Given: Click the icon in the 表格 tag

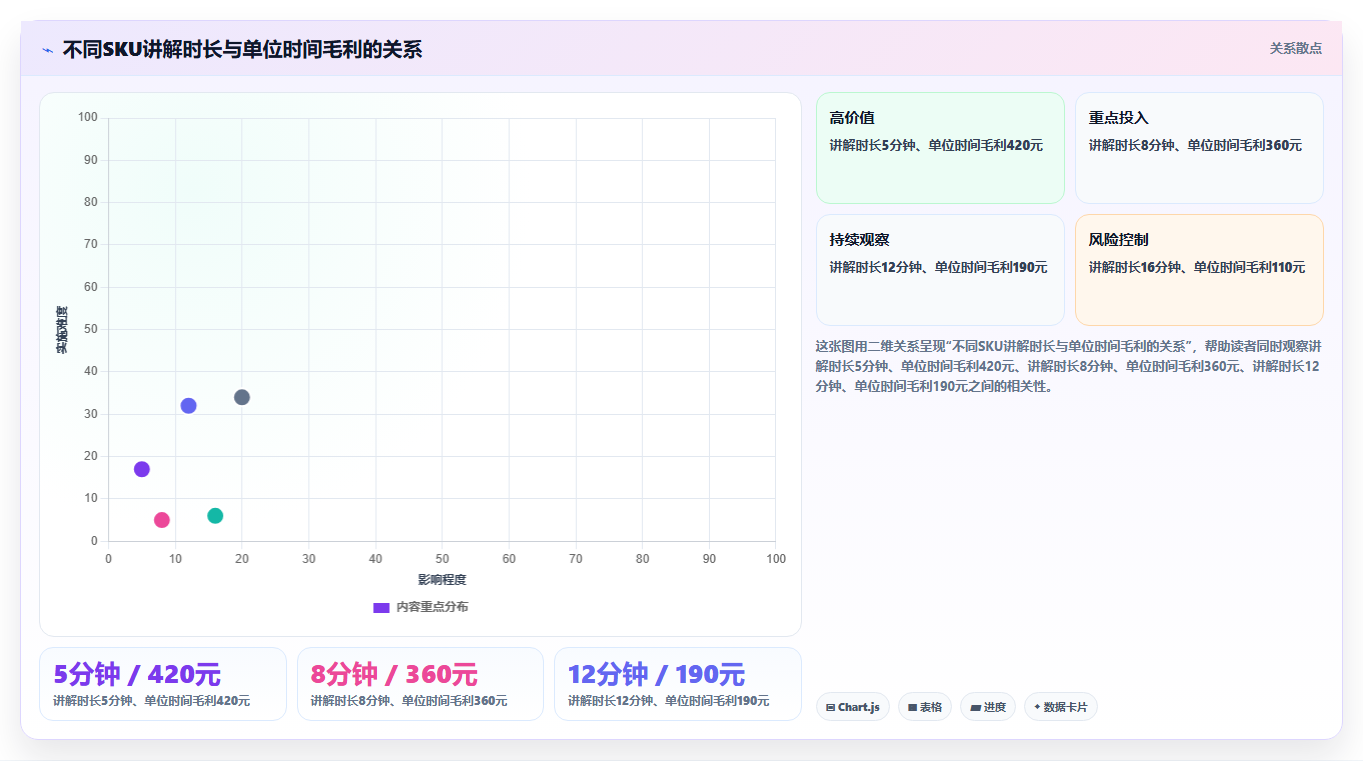Looking at the screenshot, I should pyautogui.click(x=912, y=707).
